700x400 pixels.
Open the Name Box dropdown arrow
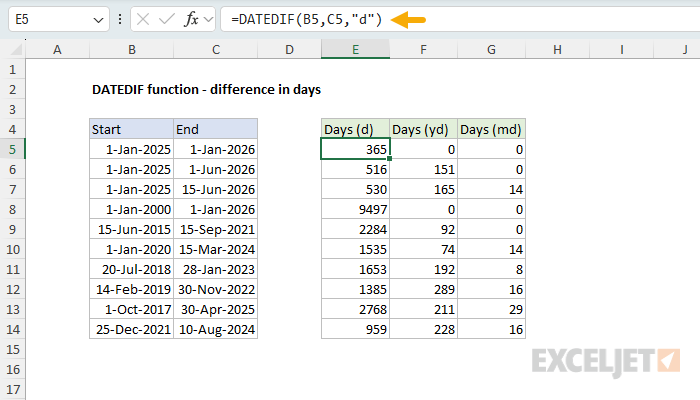(98, 20)
